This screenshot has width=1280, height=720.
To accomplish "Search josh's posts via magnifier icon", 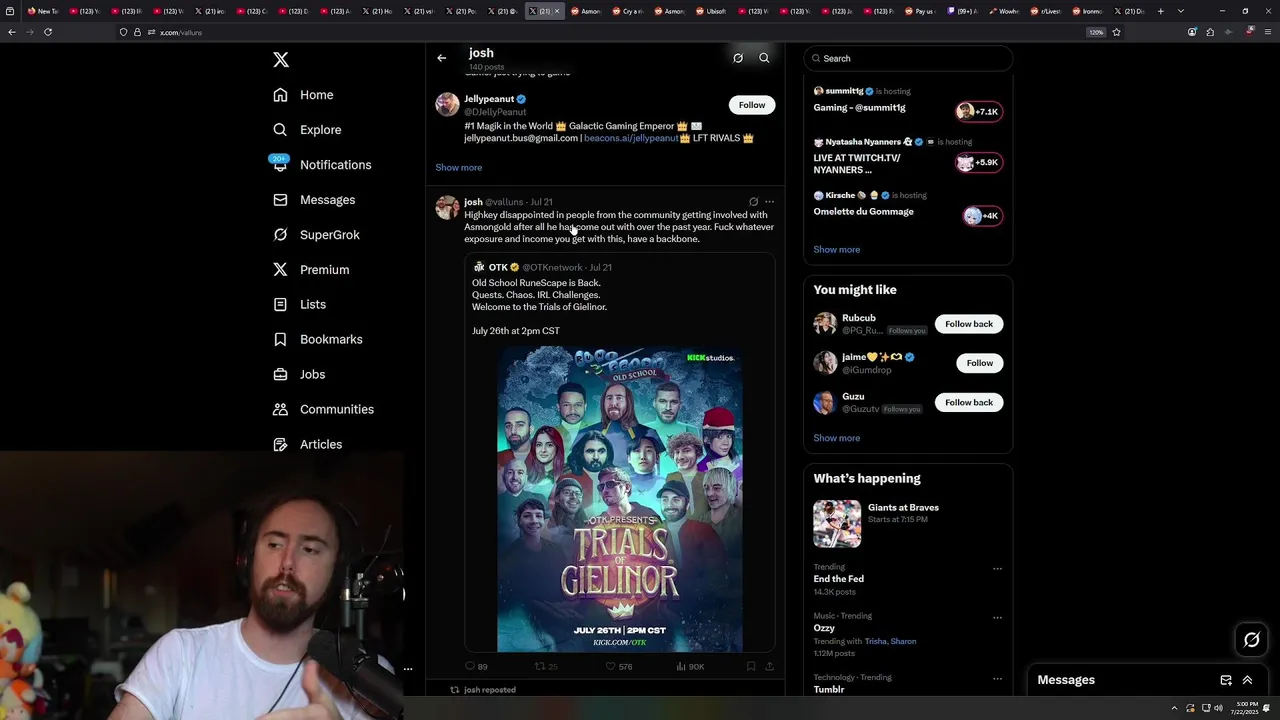I will point(764,58).
